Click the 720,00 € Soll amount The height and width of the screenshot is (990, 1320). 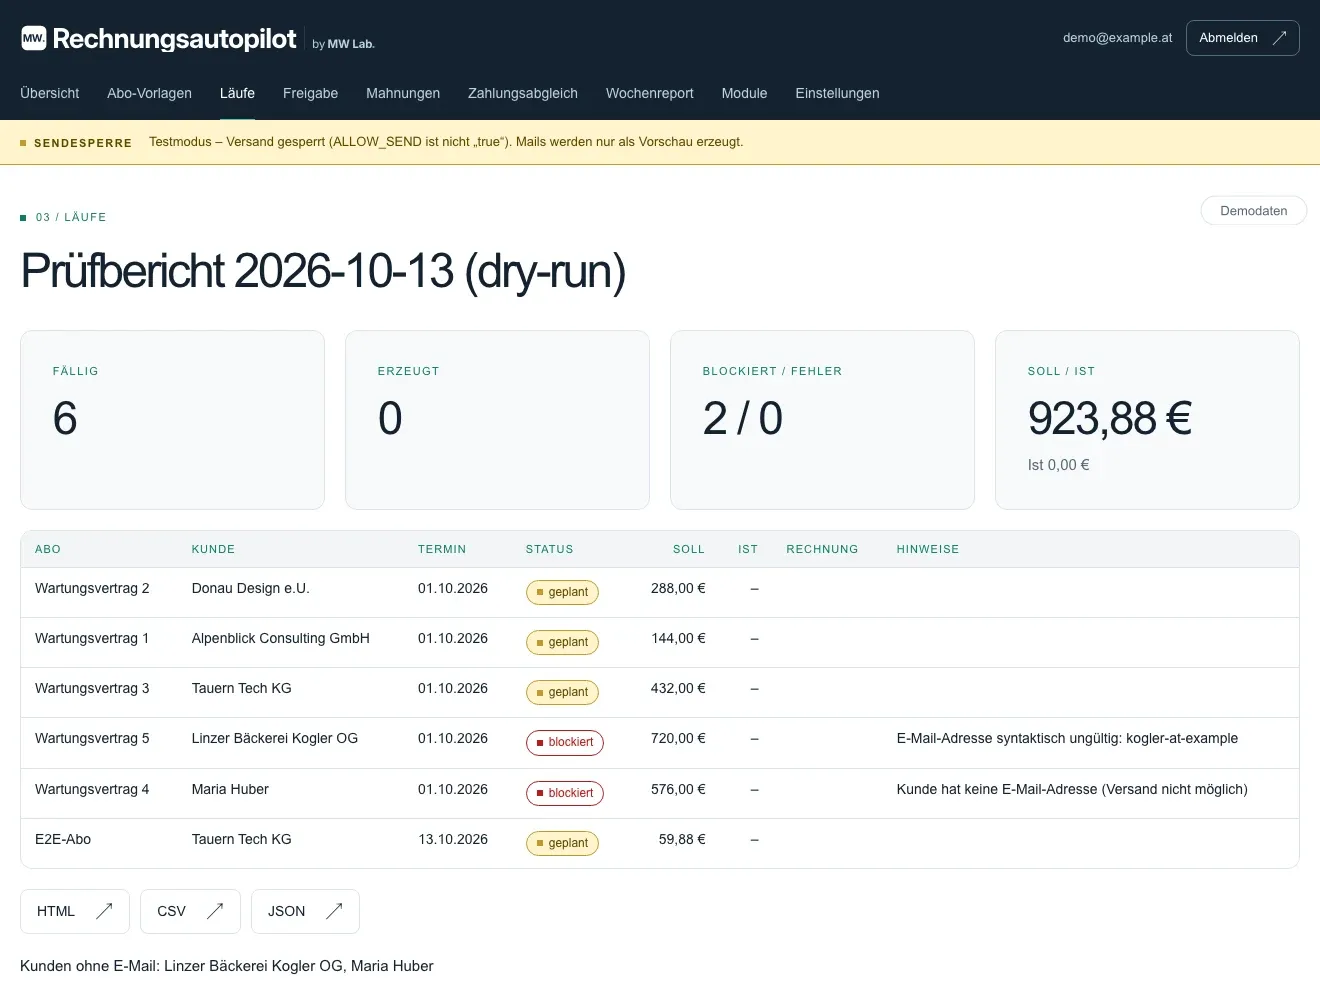[x=678, y=738]
